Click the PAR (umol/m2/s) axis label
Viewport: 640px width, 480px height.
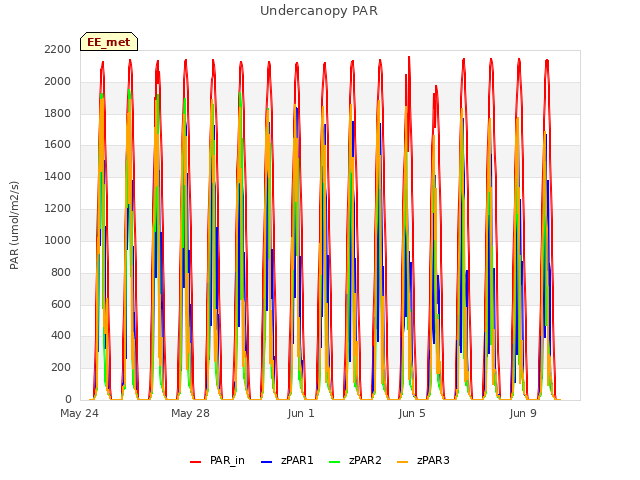tap(14, 225)
